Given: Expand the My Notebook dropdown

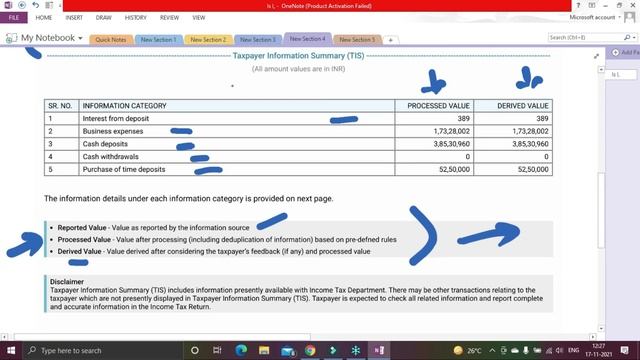Looking at the screenshot, I should tap(80, 38).
